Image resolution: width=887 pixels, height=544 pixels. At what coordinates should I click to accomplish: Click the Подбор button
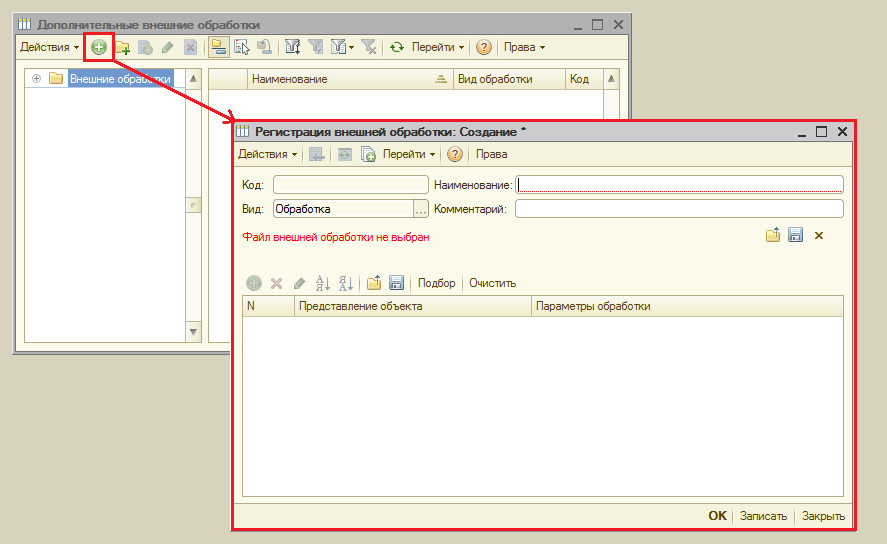(436, 283)
